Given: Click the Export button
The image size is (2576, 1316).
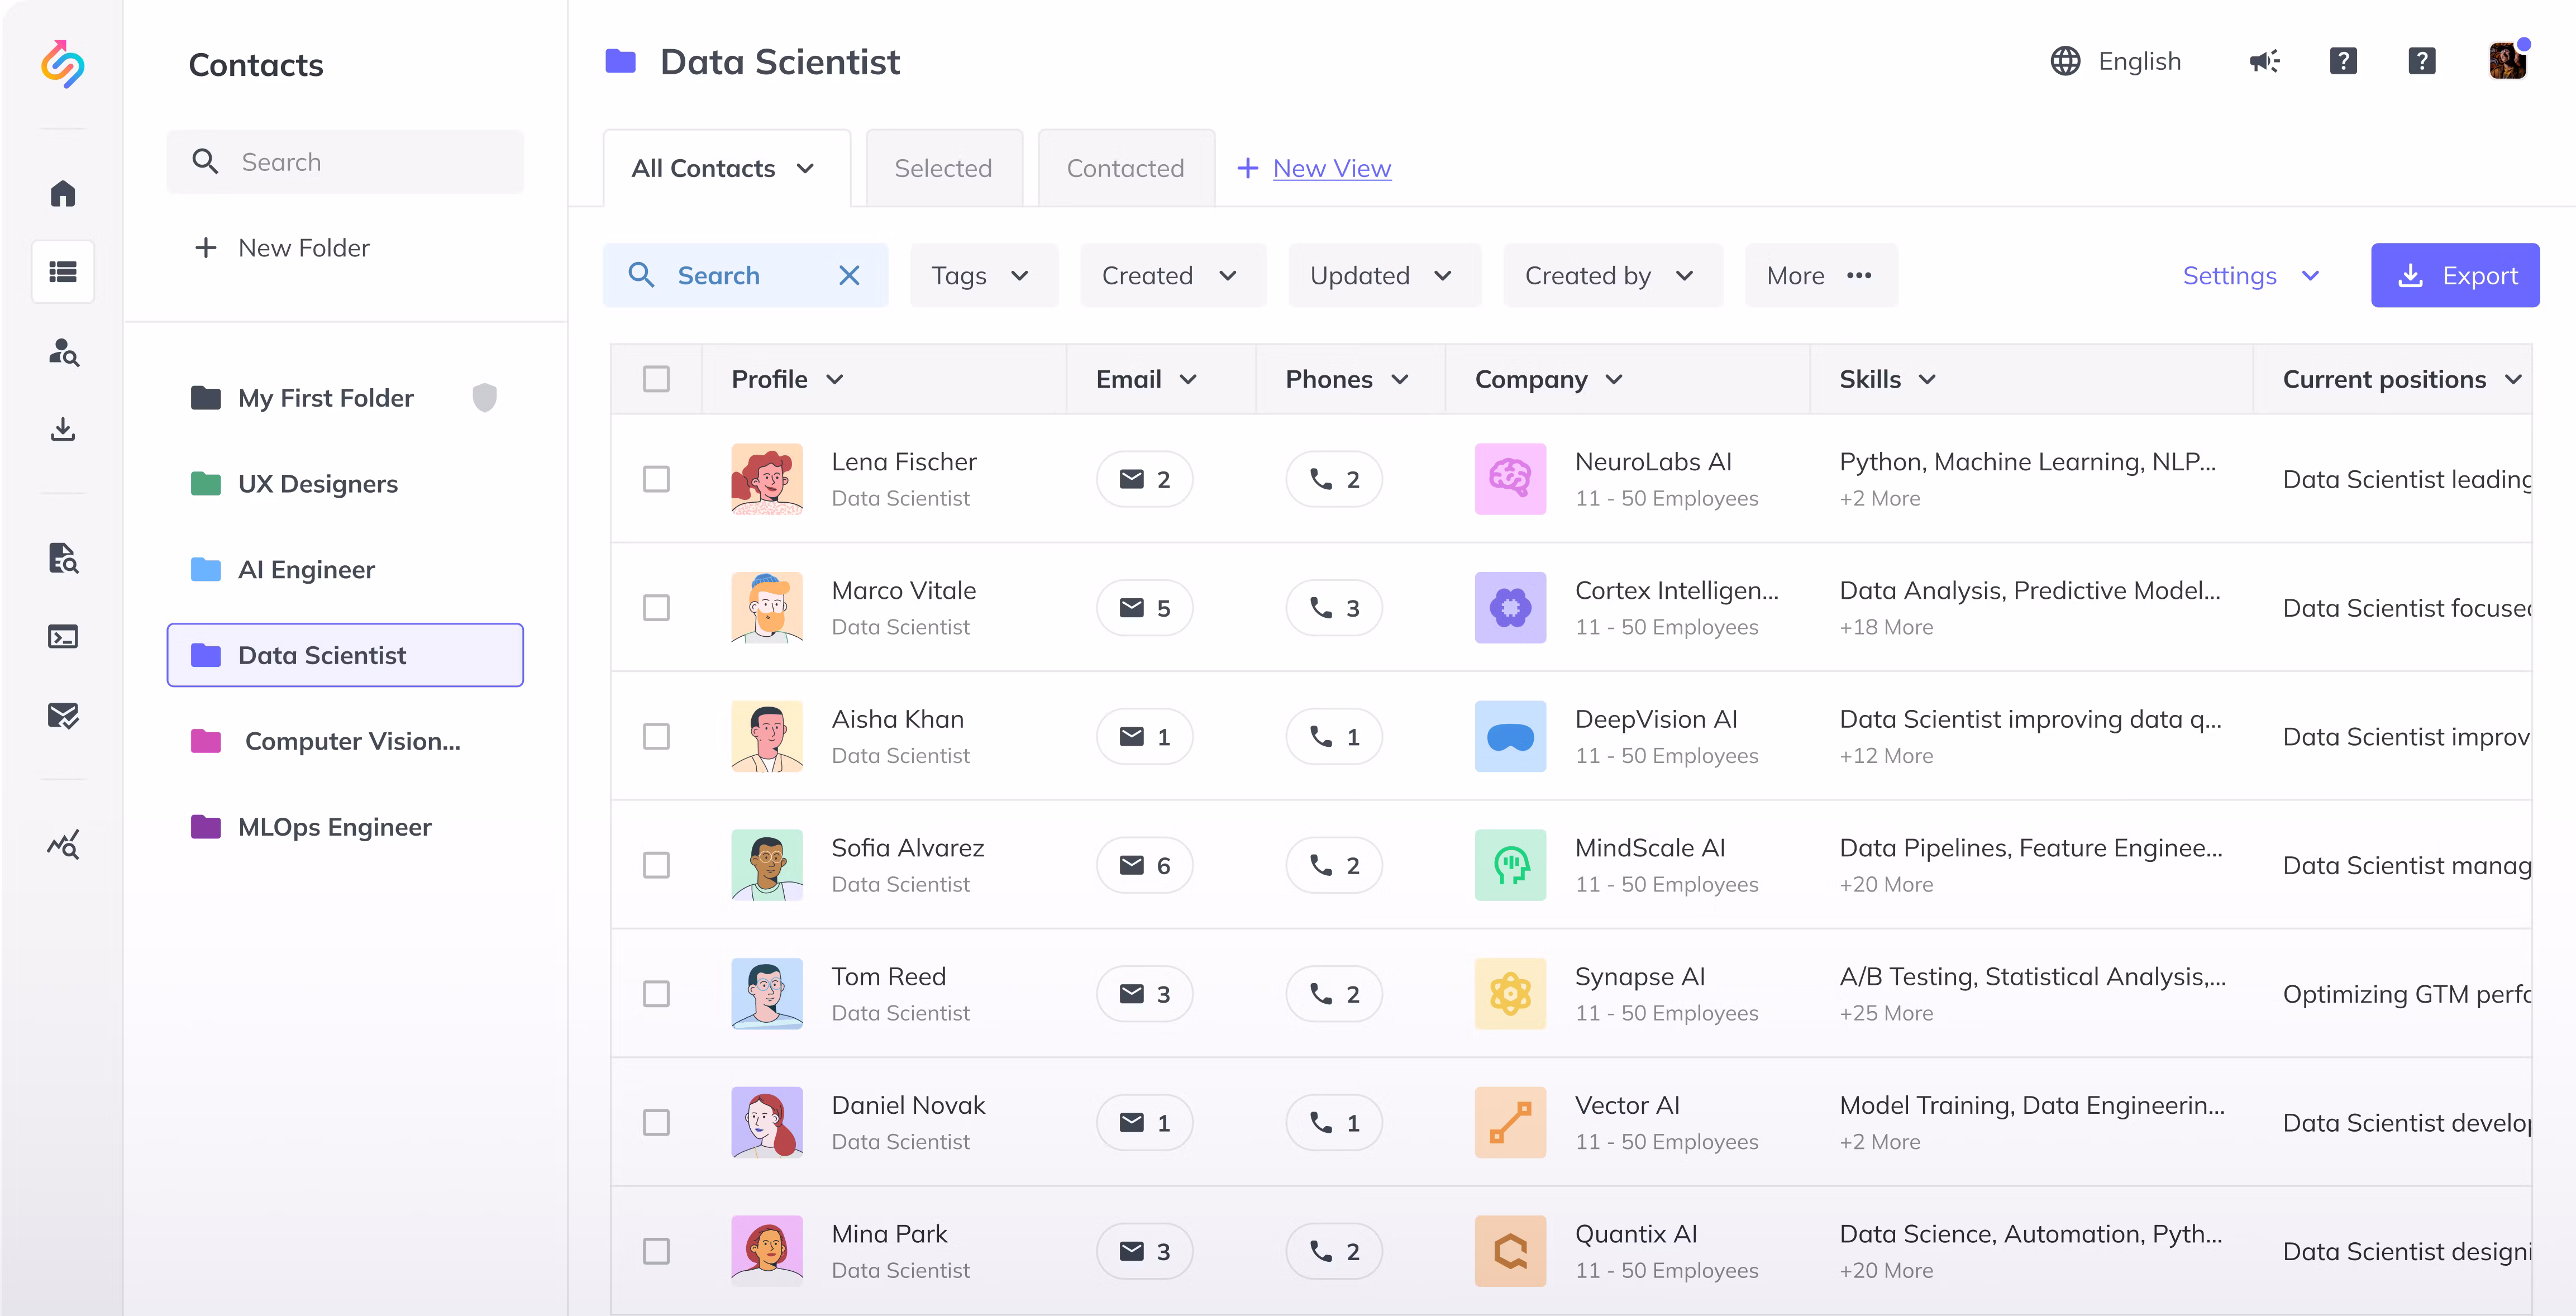Looking at the screenshot, I should click(2454, 275).
